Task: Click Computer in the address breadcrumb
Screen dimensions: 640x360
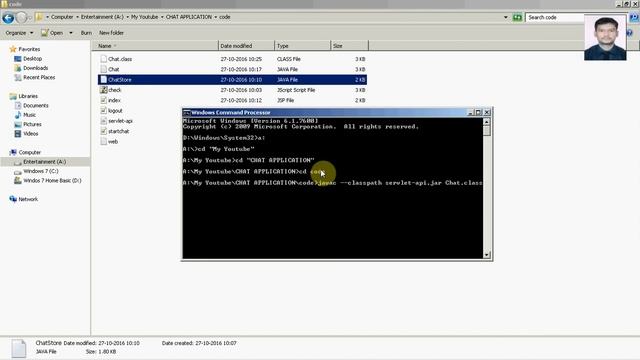Action: 62,17
